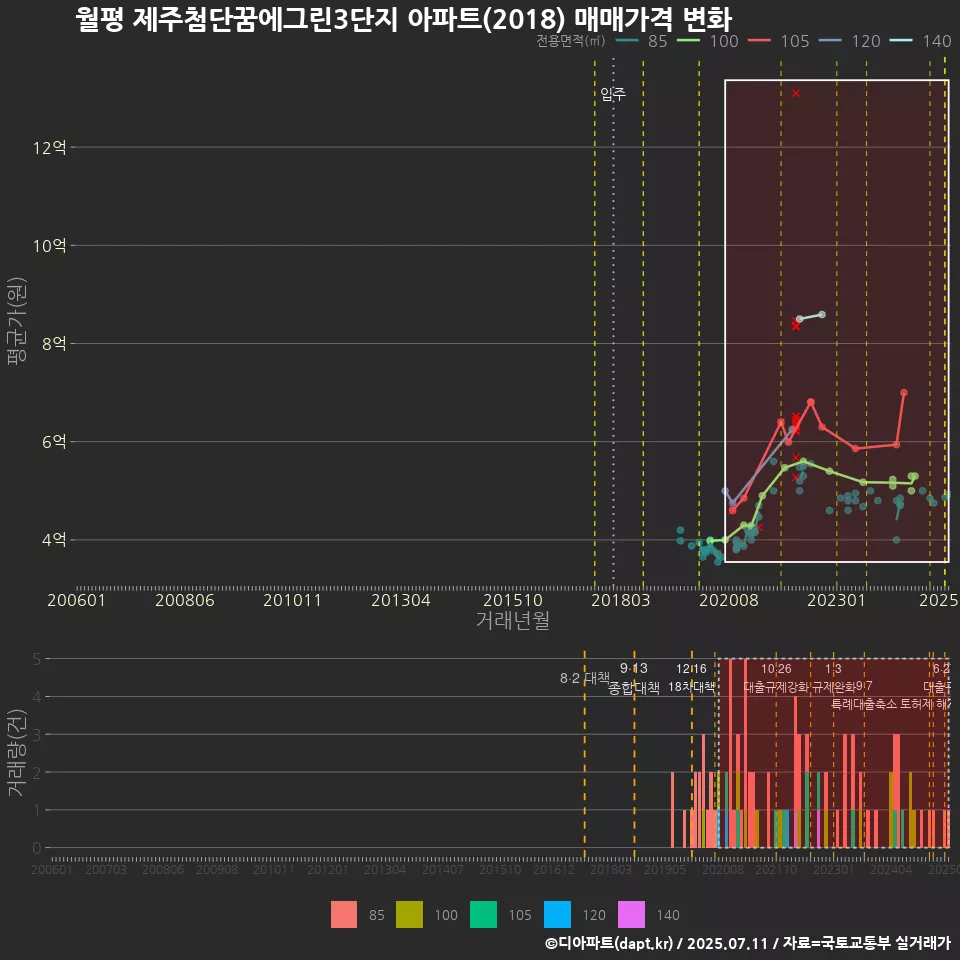Click the 거래량(건) axis title

(17, 753)
